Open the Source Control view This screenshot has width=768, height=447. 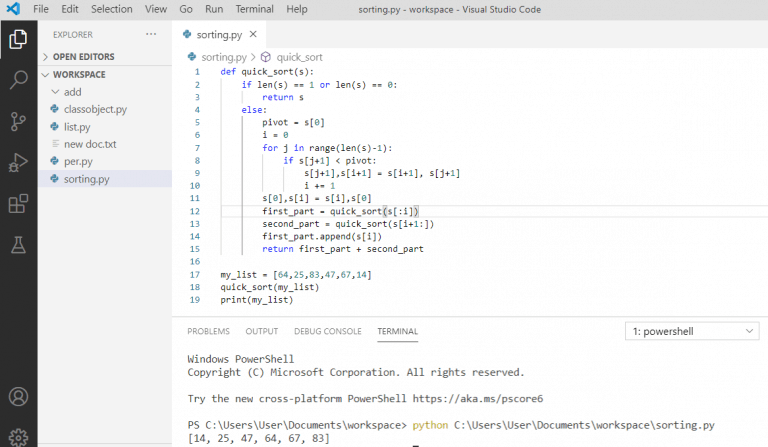pos(18,121)
